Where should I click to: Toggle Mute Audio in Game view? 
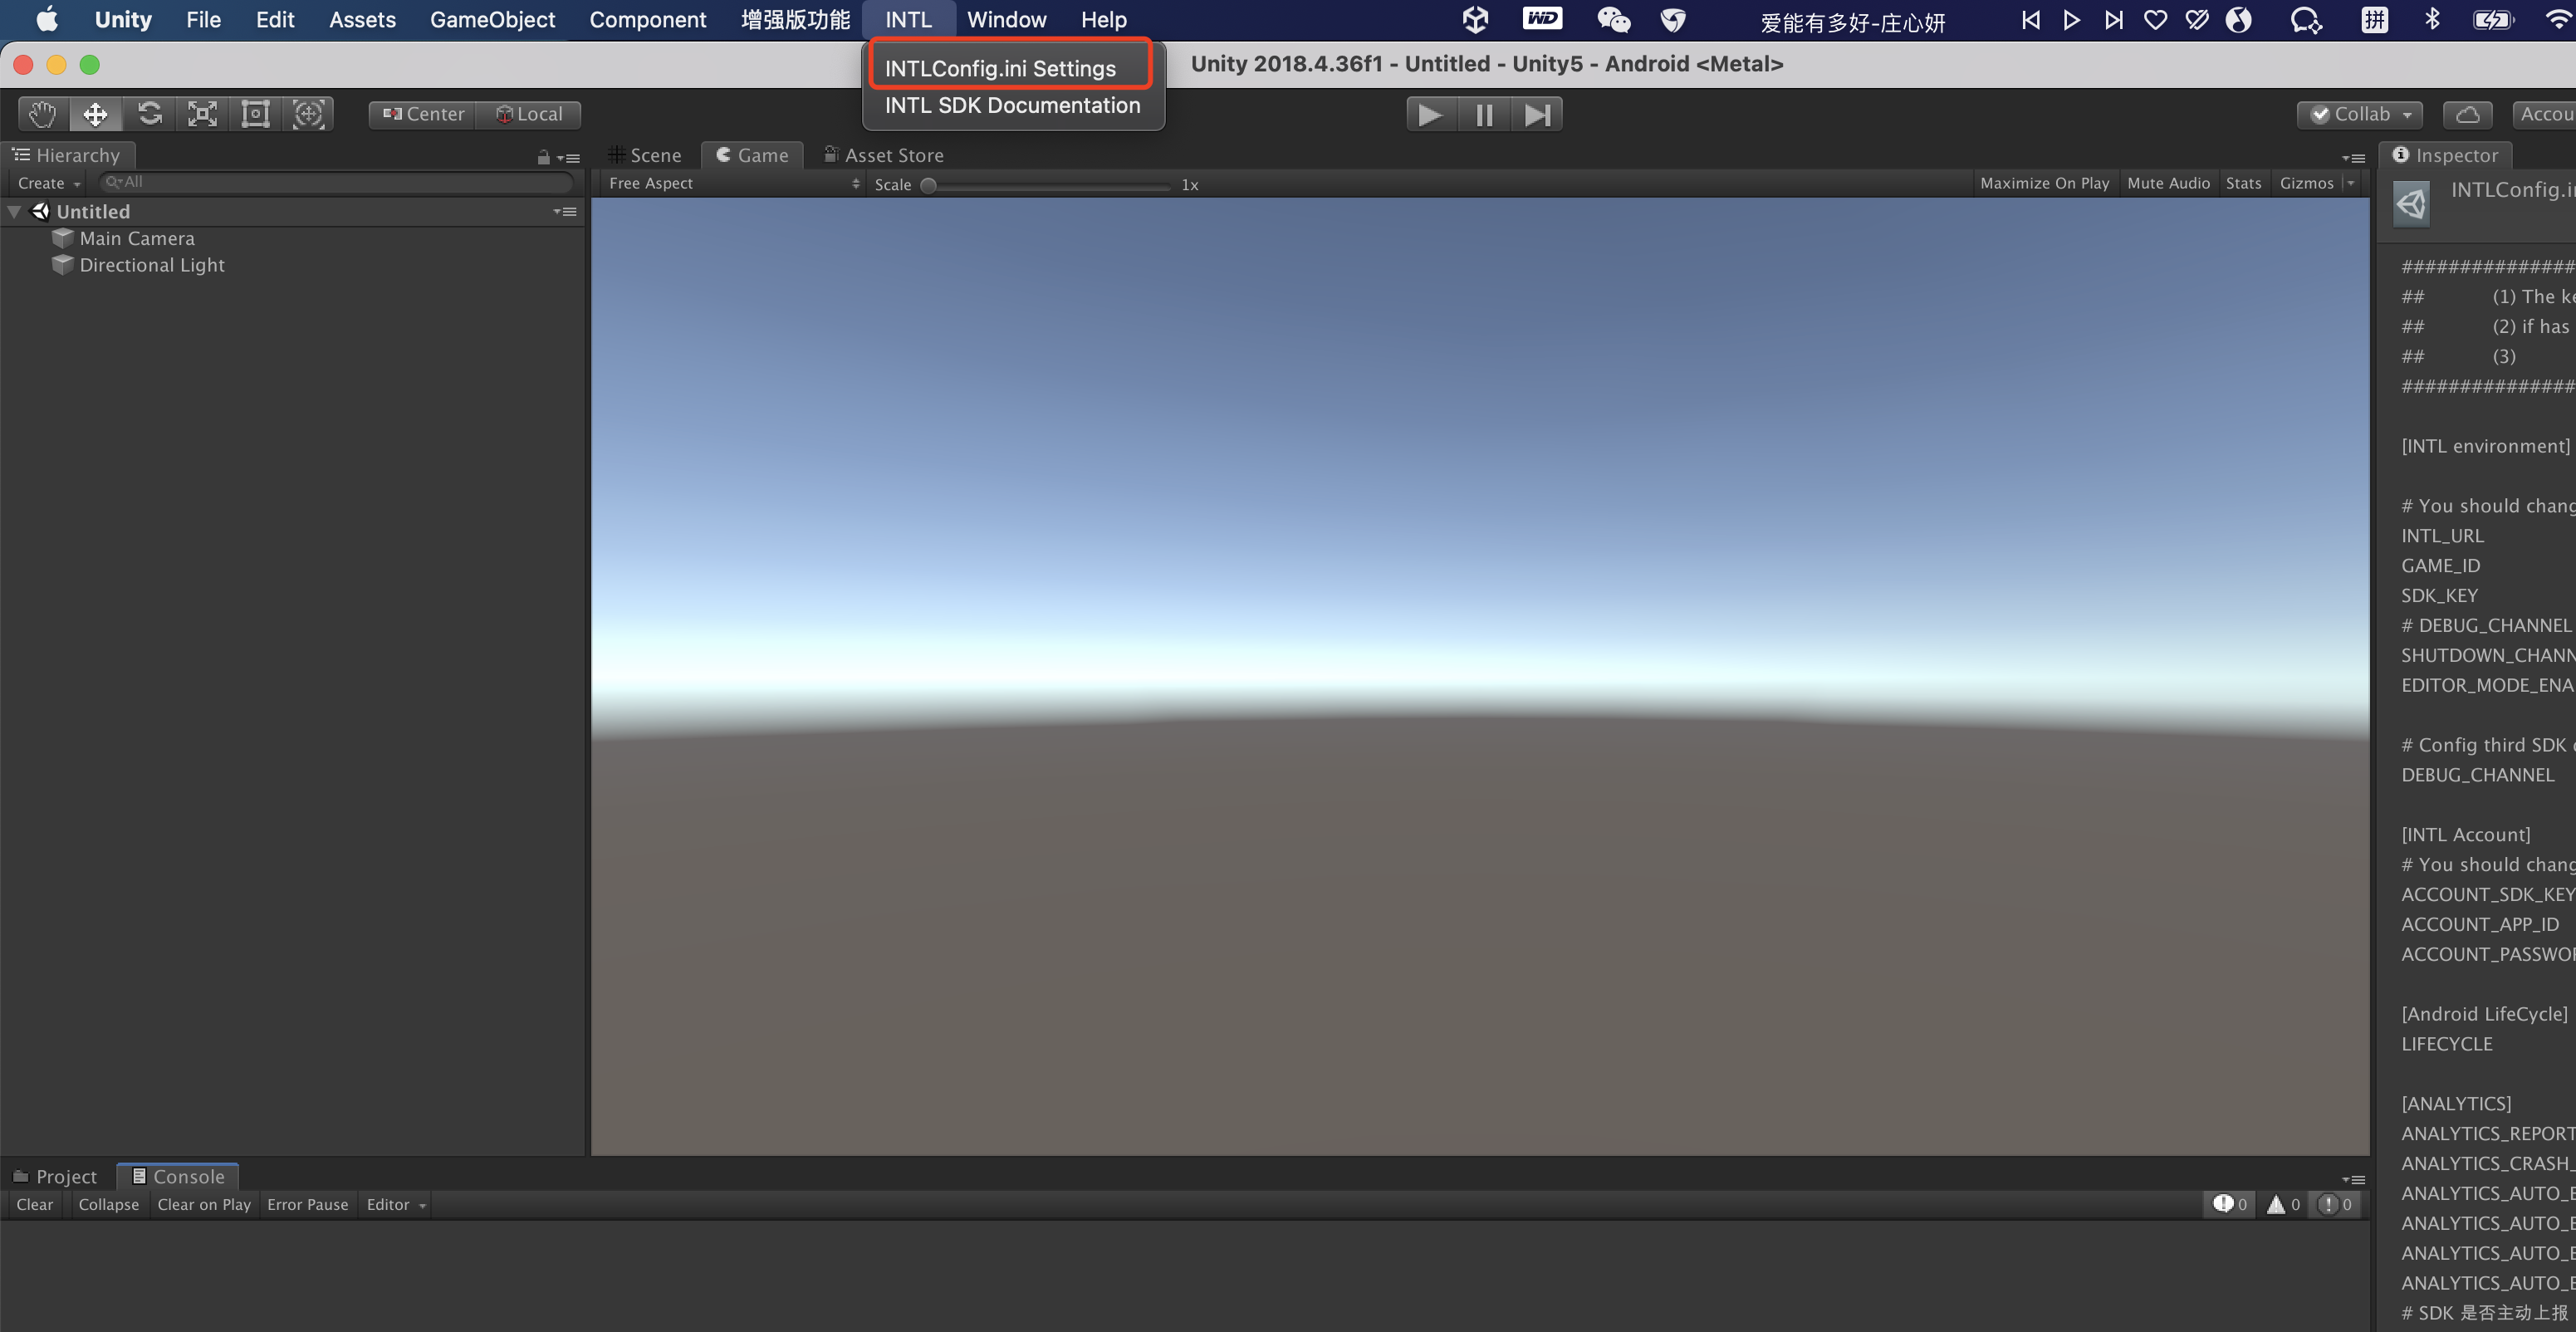pos(2168,182)
